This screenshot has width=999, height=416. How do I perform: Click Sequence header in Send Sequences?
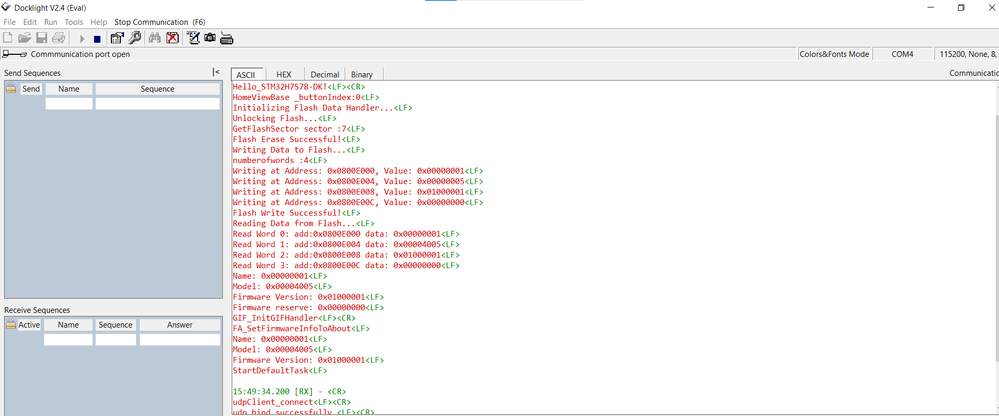pos(157,89)
